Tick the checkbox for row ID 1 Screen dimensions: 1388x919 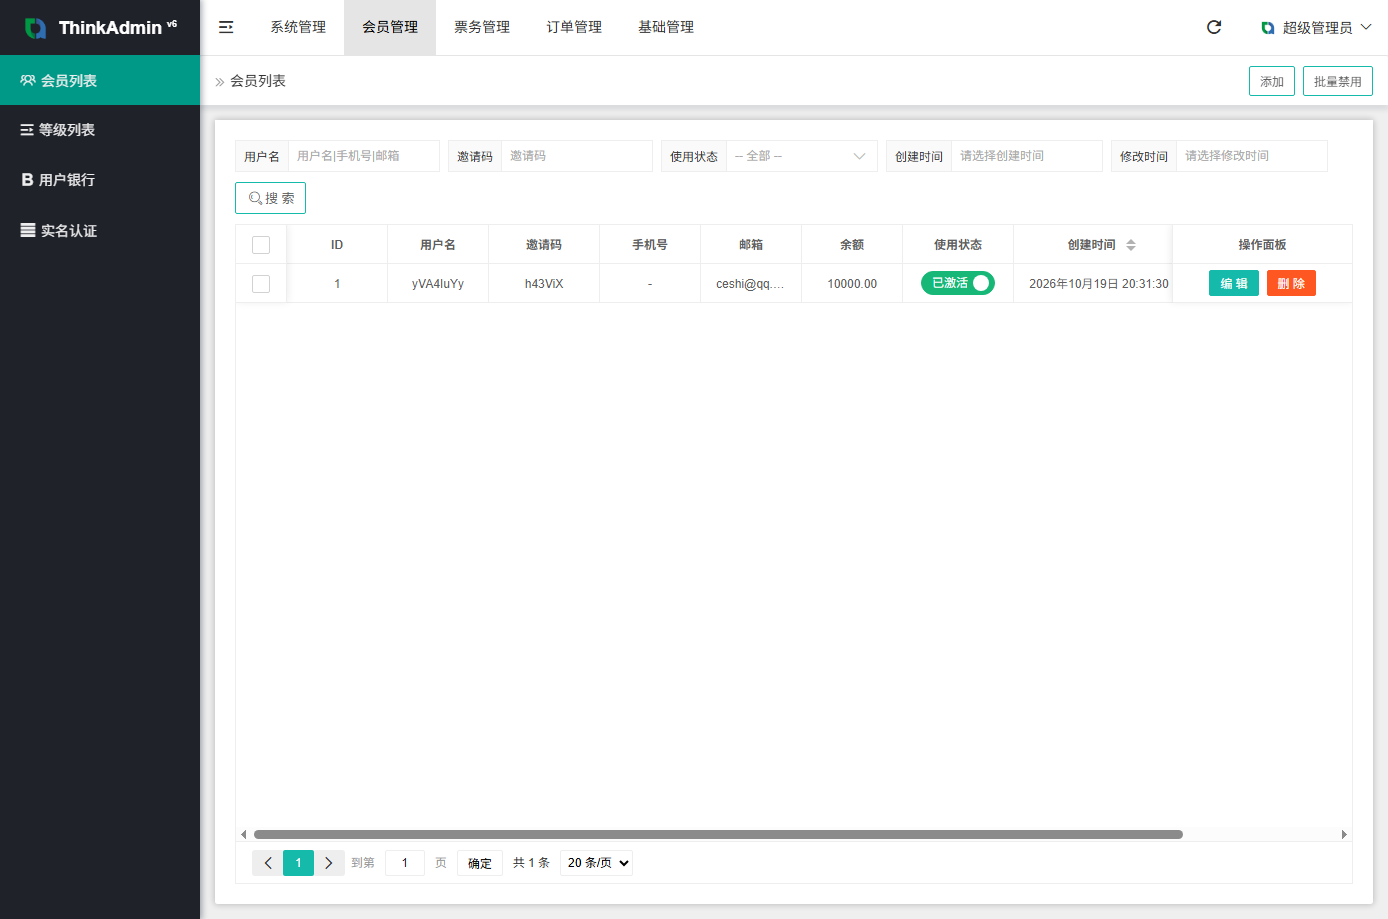coord(261,284)
